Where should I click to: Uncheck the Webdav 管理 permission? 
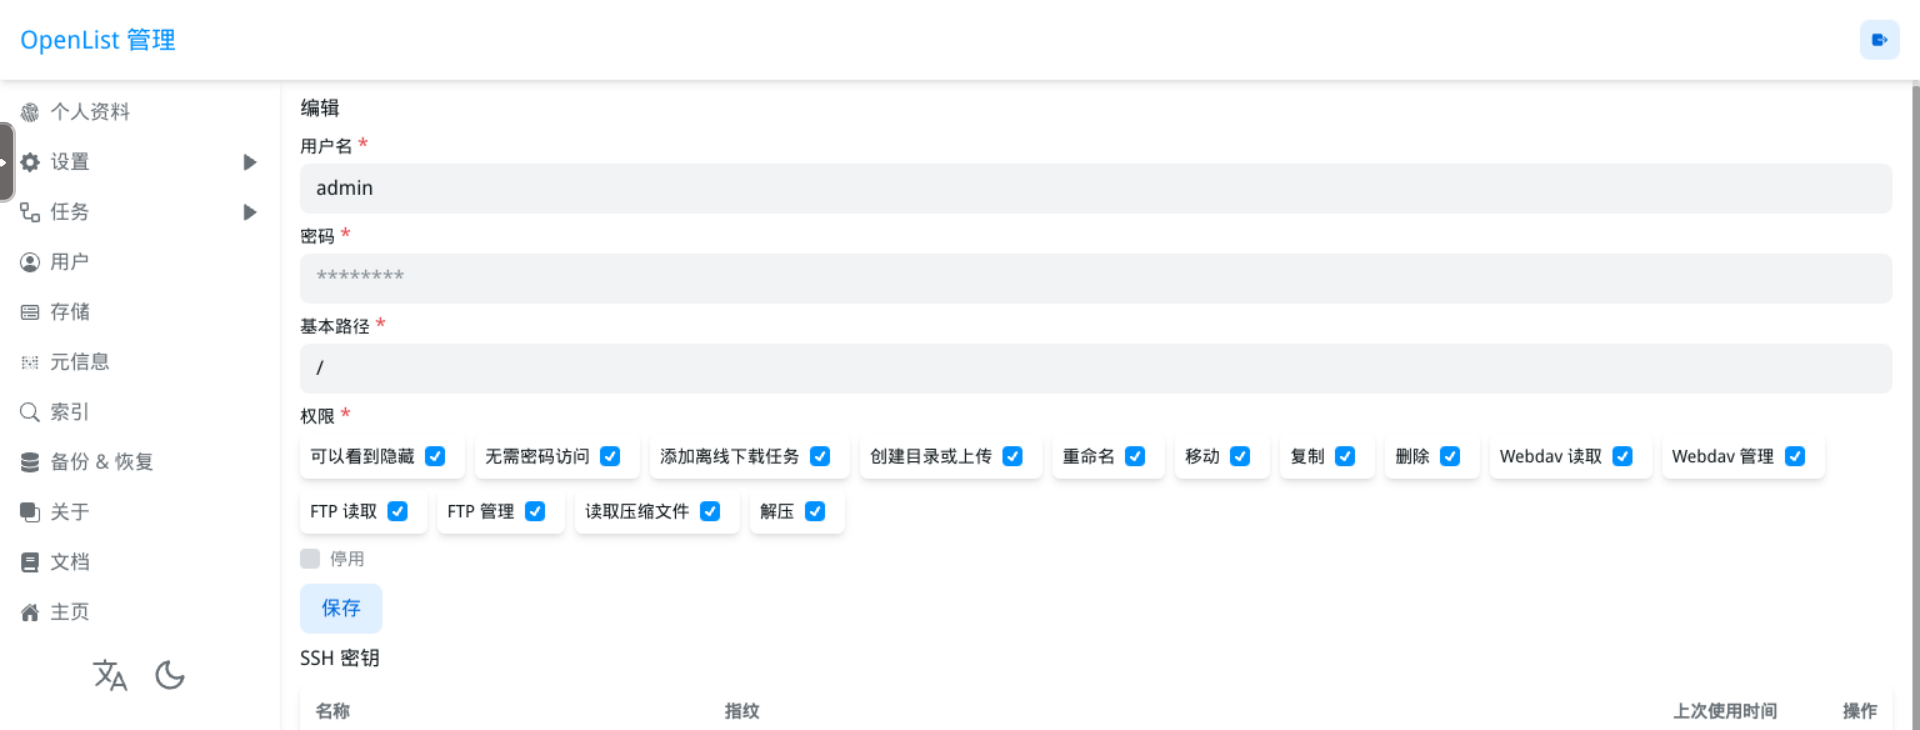pos(1795,456)
